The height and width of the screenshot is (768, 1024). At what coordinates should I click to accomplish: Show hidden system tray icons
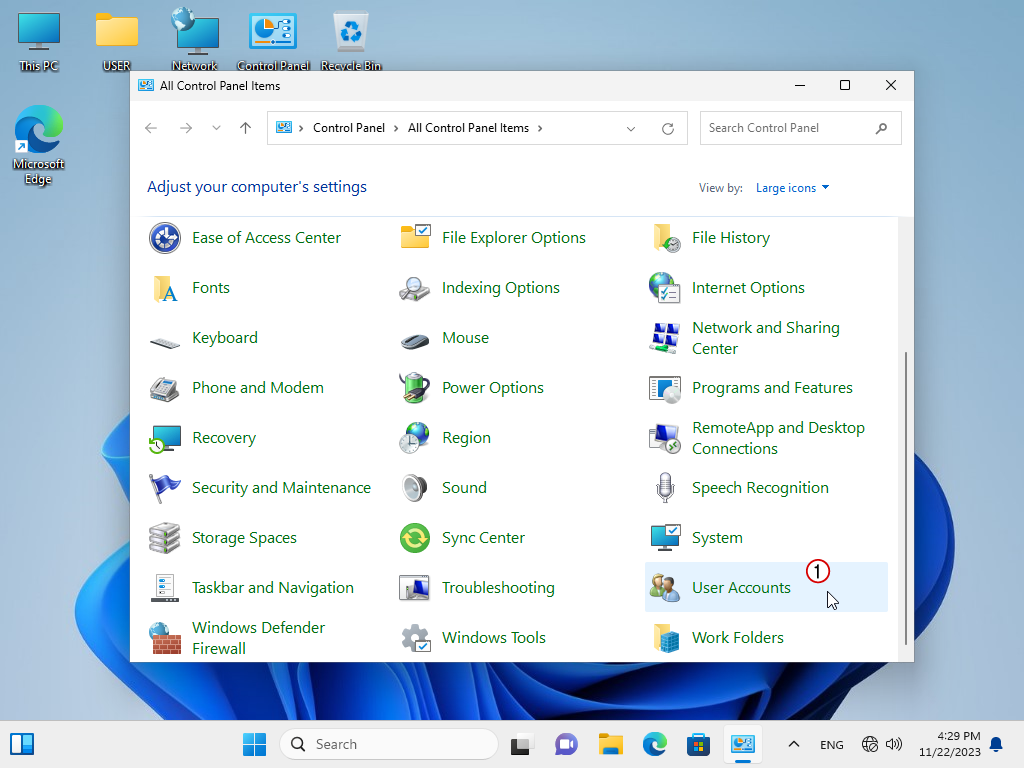point(794,744)
